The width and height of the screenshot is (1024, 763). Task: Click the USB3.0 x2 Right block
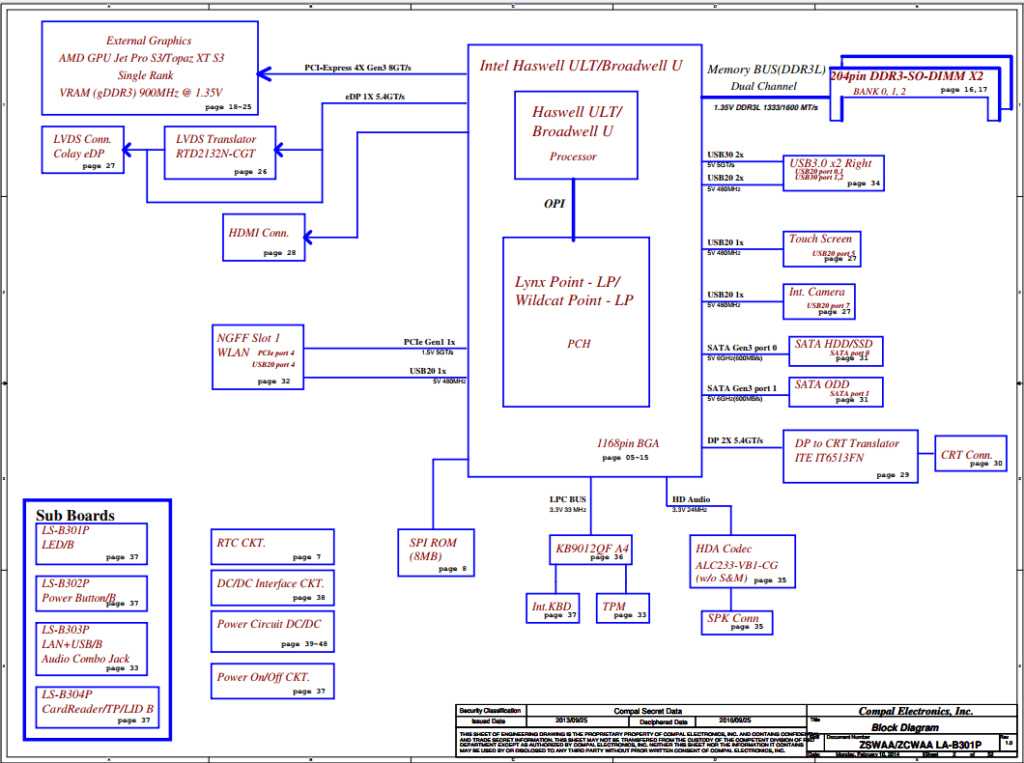[x=833, y=173]
